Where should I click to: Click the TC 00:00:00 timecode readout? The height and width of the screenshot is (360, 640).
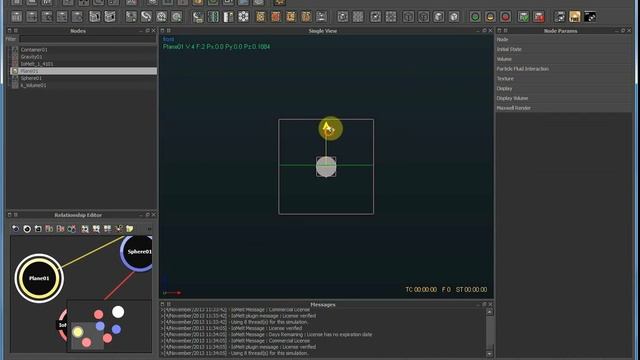421,289
